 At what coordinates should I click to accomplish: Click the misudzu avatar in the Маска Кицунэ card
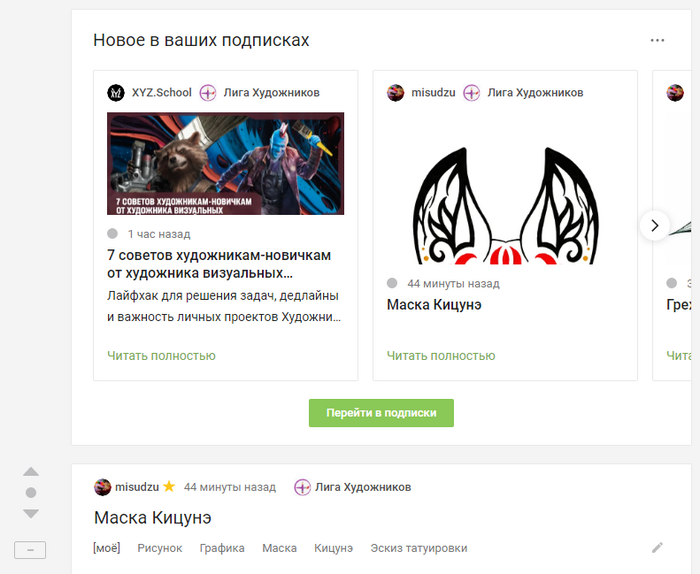point(396,93)
